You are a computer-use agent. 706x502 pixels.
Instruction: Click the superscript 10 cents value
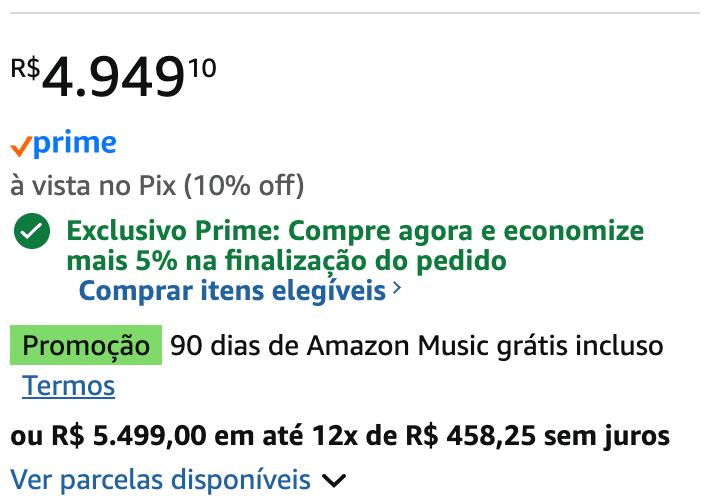201,67
